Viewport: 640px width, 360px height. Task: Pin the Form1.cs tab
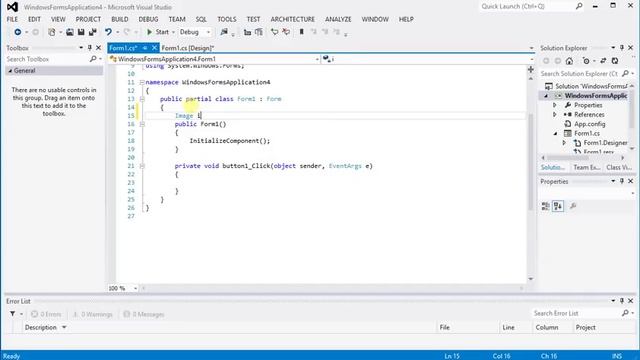[x=144, y=48]
